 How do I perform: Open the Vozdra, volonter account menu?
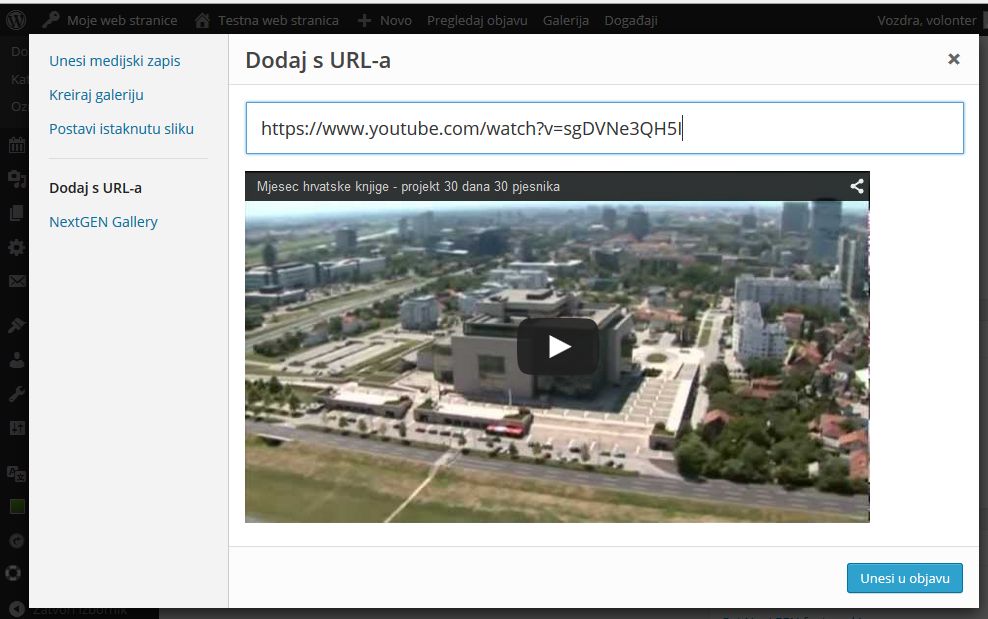tap(926, 21)
